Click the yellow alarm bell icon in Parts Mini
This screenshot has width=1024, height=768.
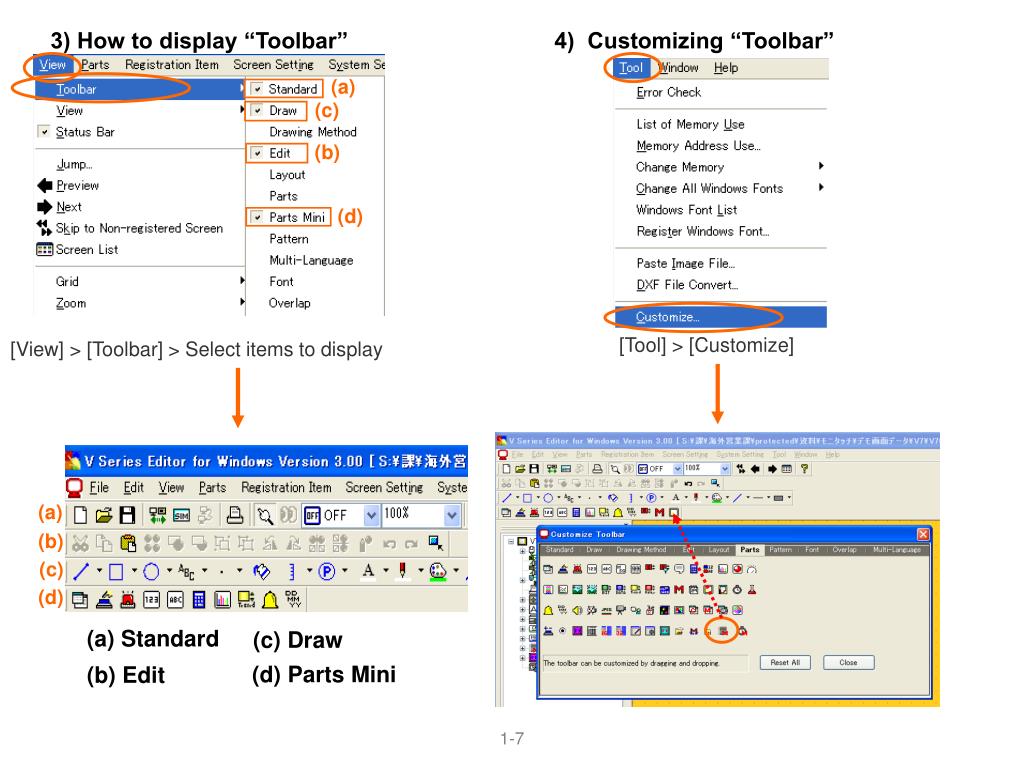coord(271,599)
